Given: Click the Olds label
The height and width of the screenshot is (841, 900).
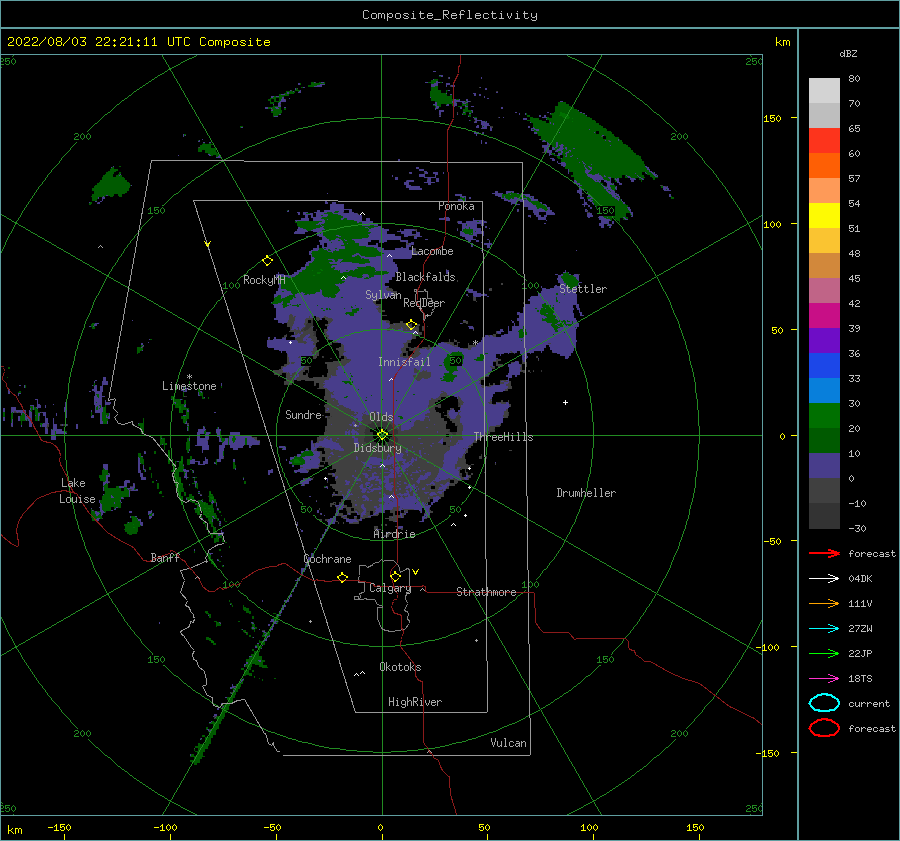Looking at the screenshot, I should click(x=381, y=417).
